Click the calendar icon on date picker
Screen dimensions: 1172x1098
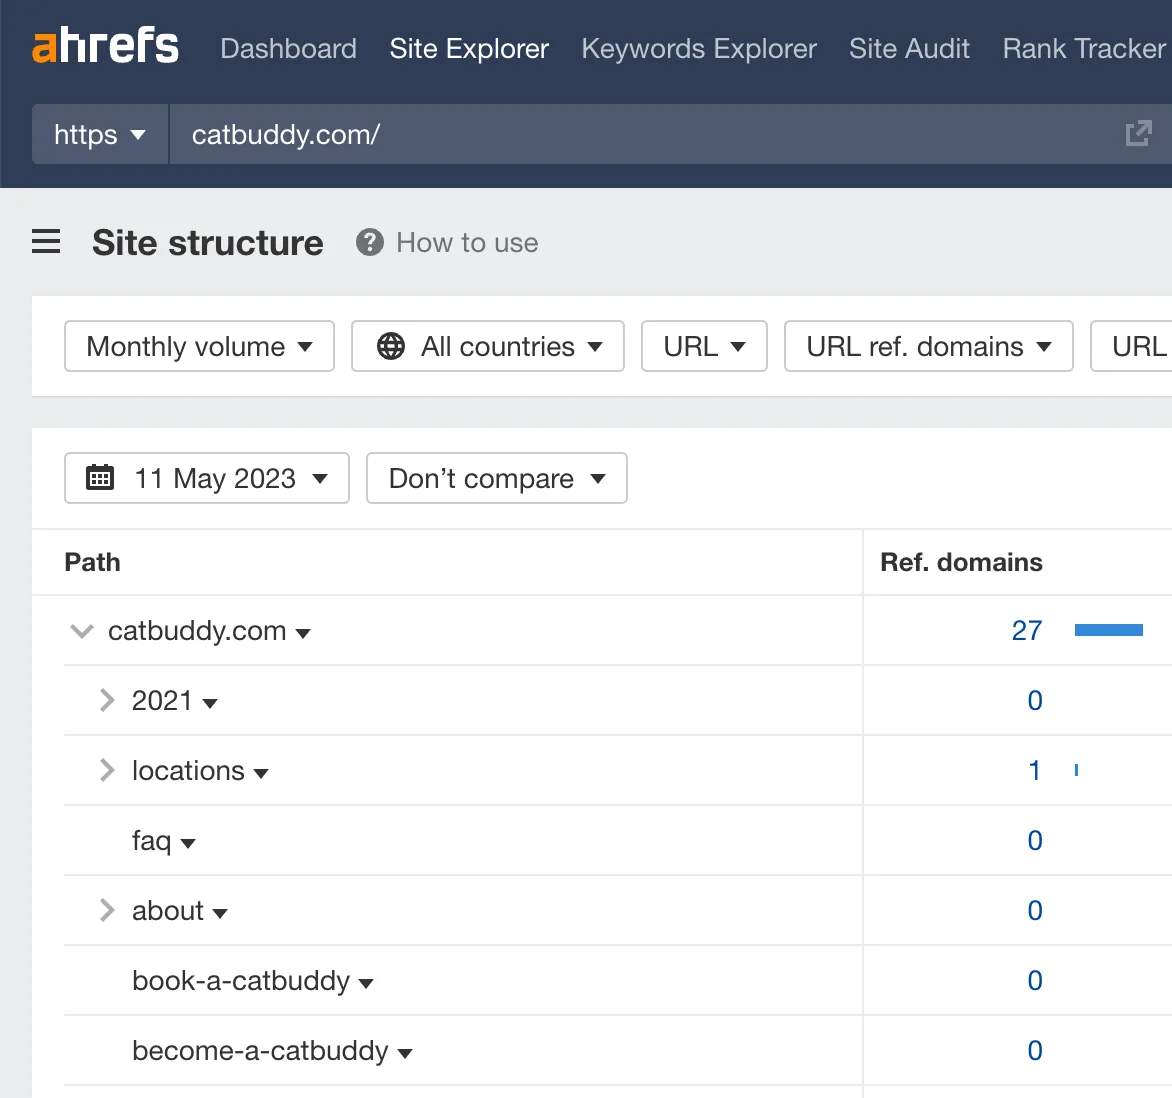pos(100,478)
